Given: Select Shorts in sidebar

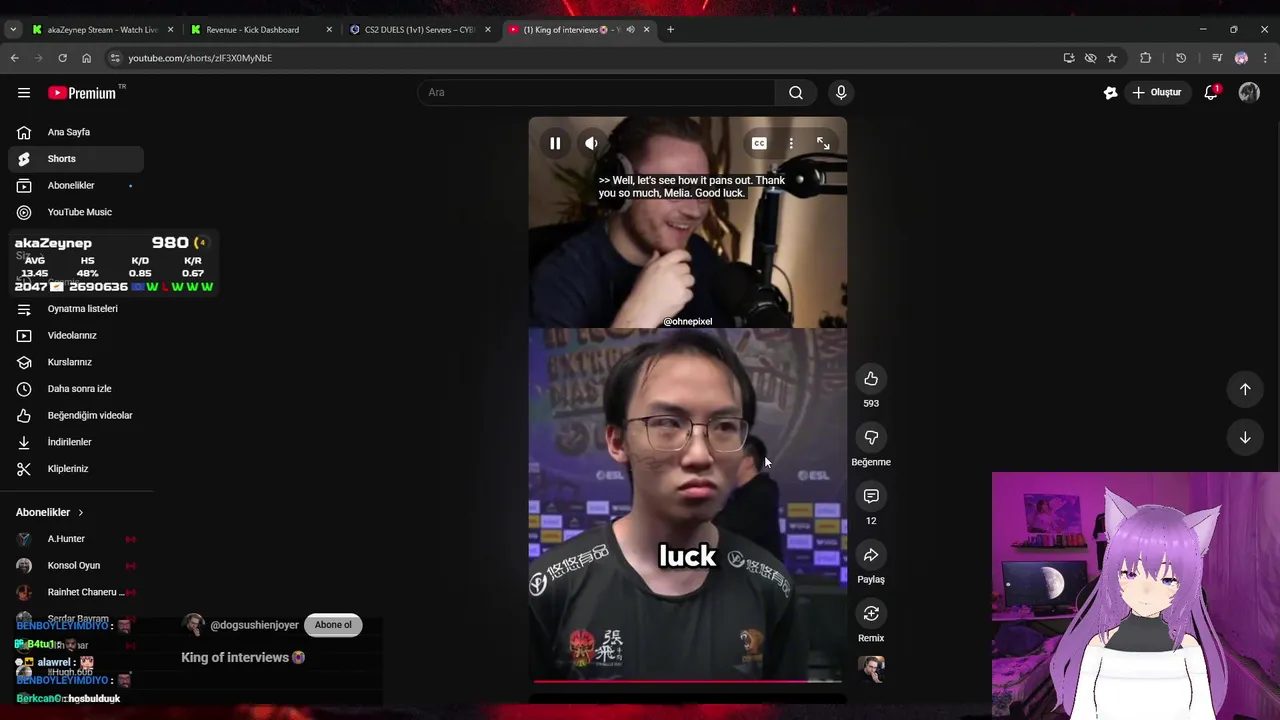Looking at the screenshot, I should click(x=76, y=159).
